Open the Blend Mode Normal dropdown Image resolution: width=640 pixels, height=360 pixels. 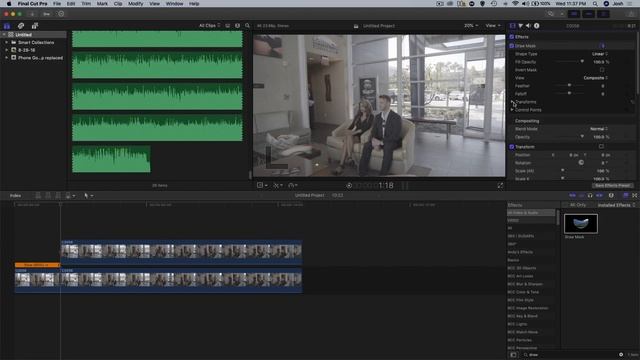(599, 129)
